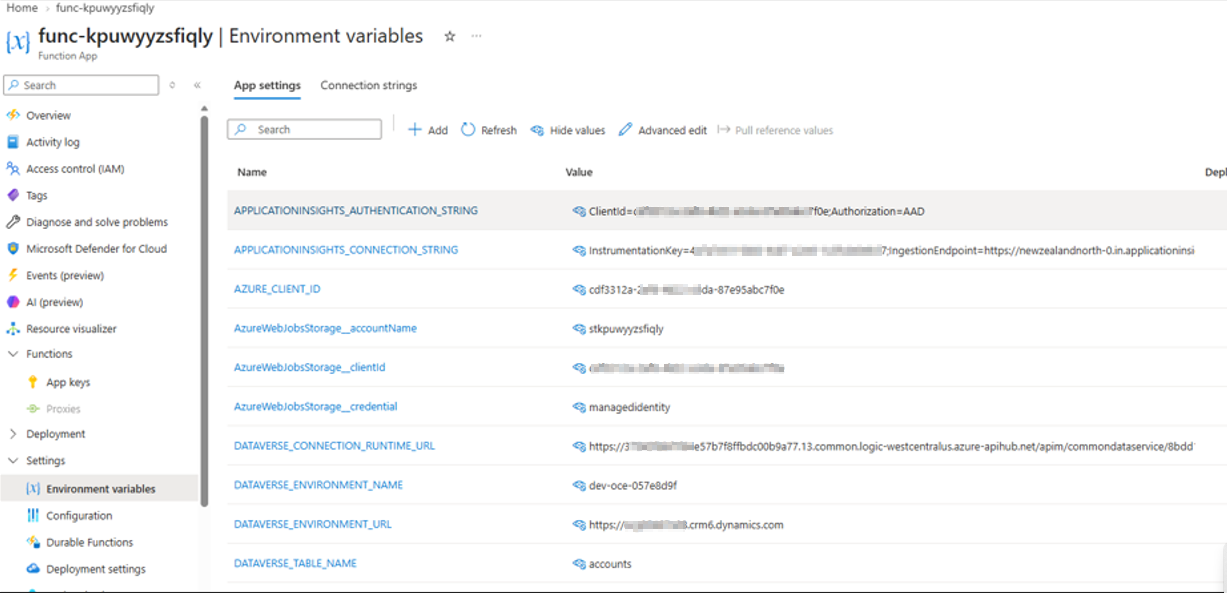Open func-kpuwyyzsfiqly breadcrumb link
The height and width of the screenshot is (593, 1227).
coord(105,8)
